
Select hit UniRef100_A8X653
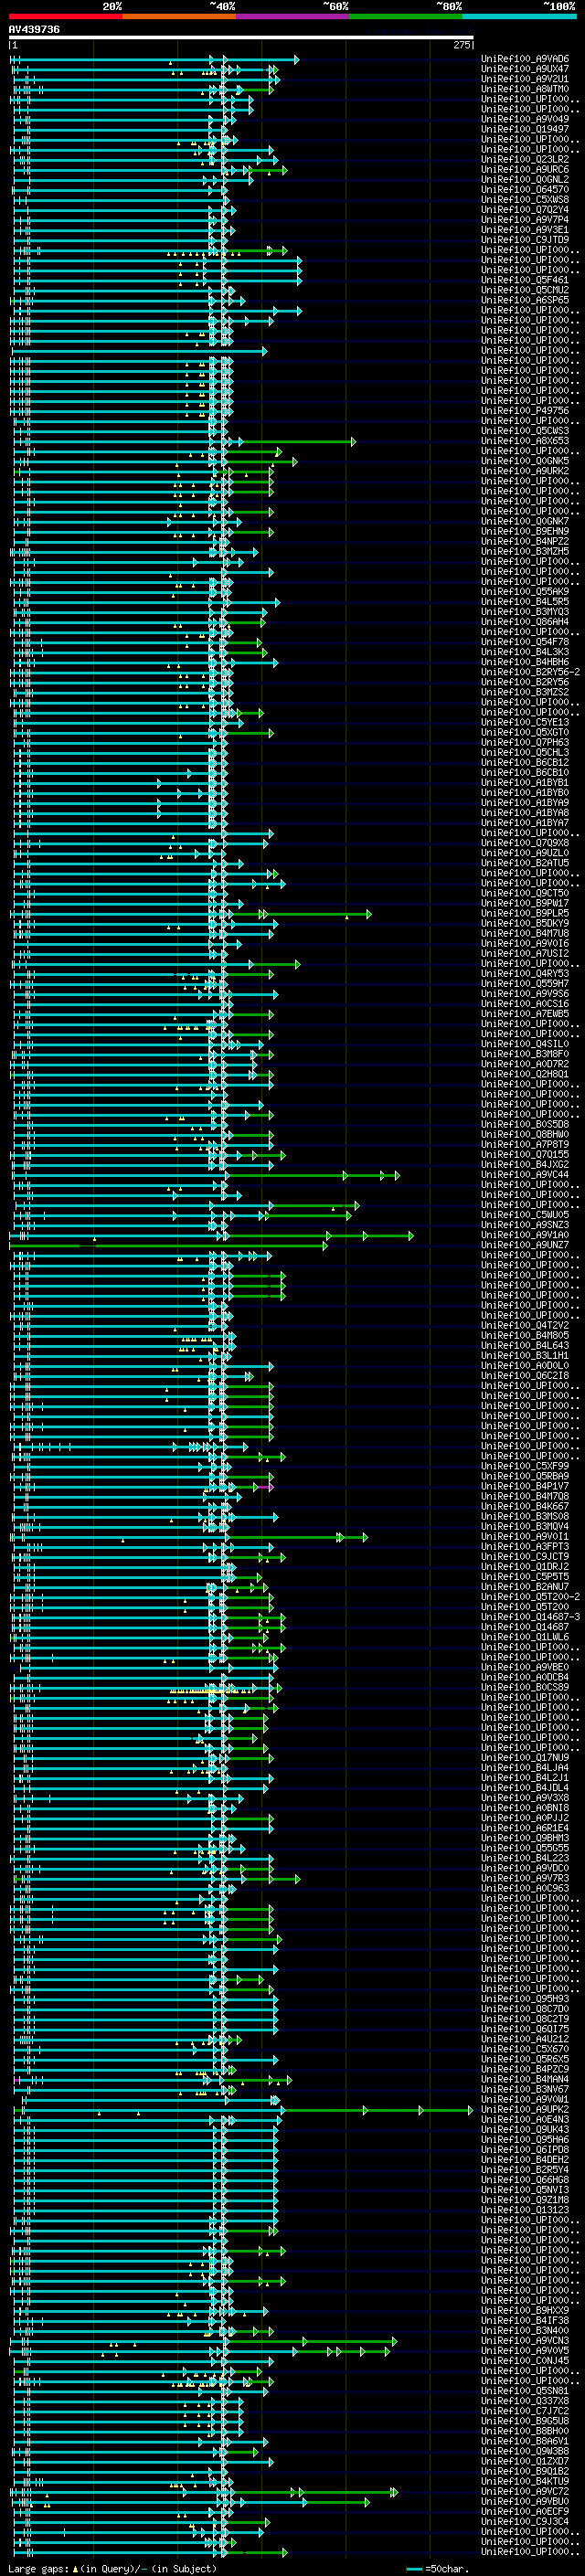tap(525, 441)
